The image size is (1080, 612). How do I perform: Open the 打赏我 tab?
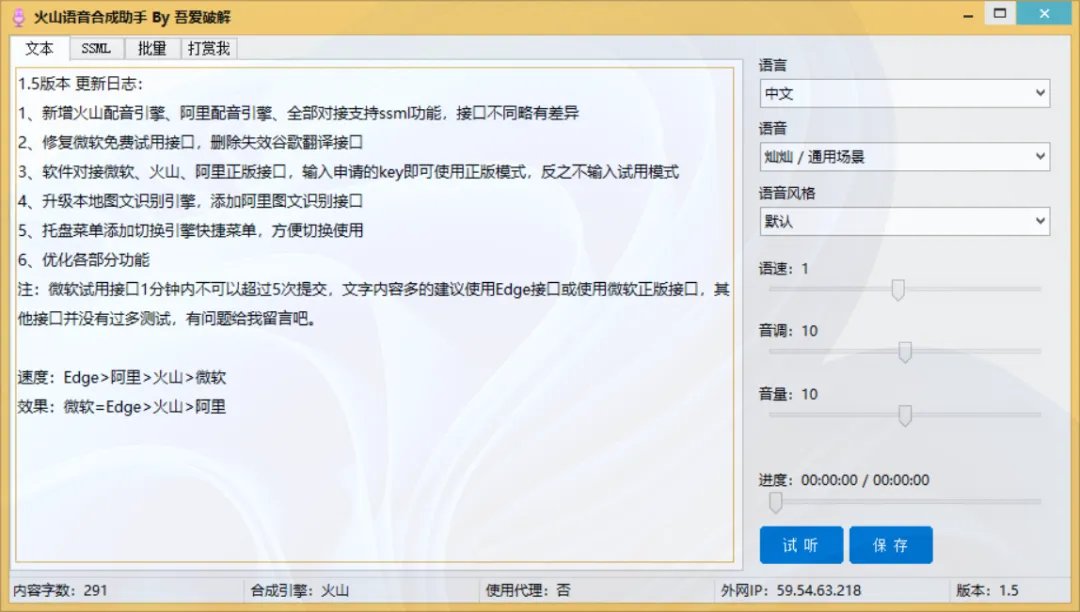[209, 48]
